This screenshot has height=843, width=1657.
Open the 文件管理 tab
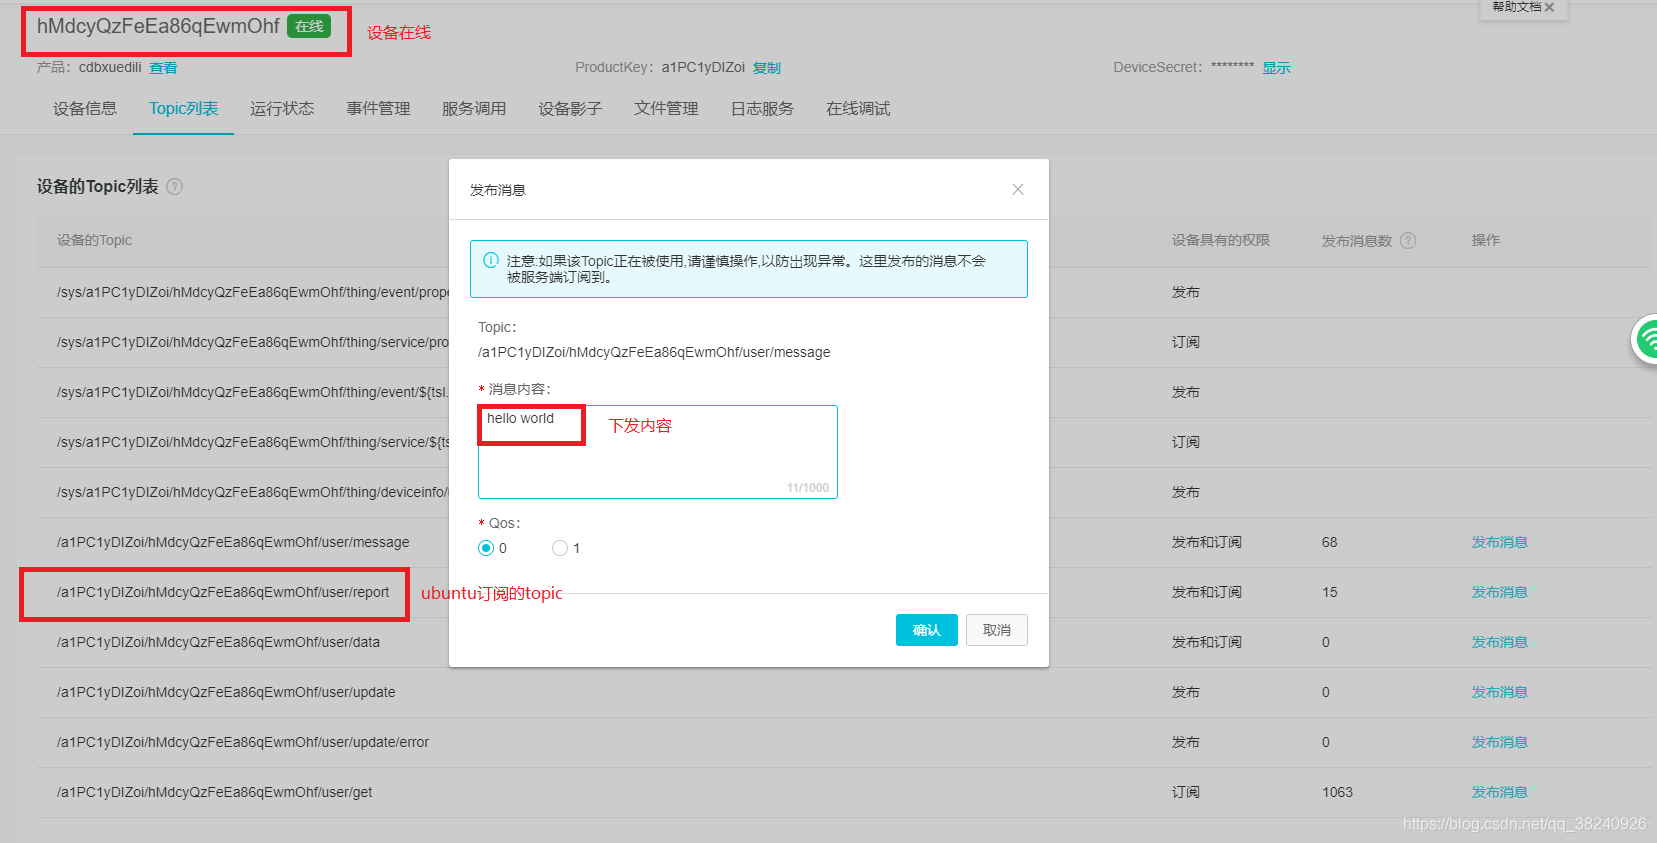point(666,108)
